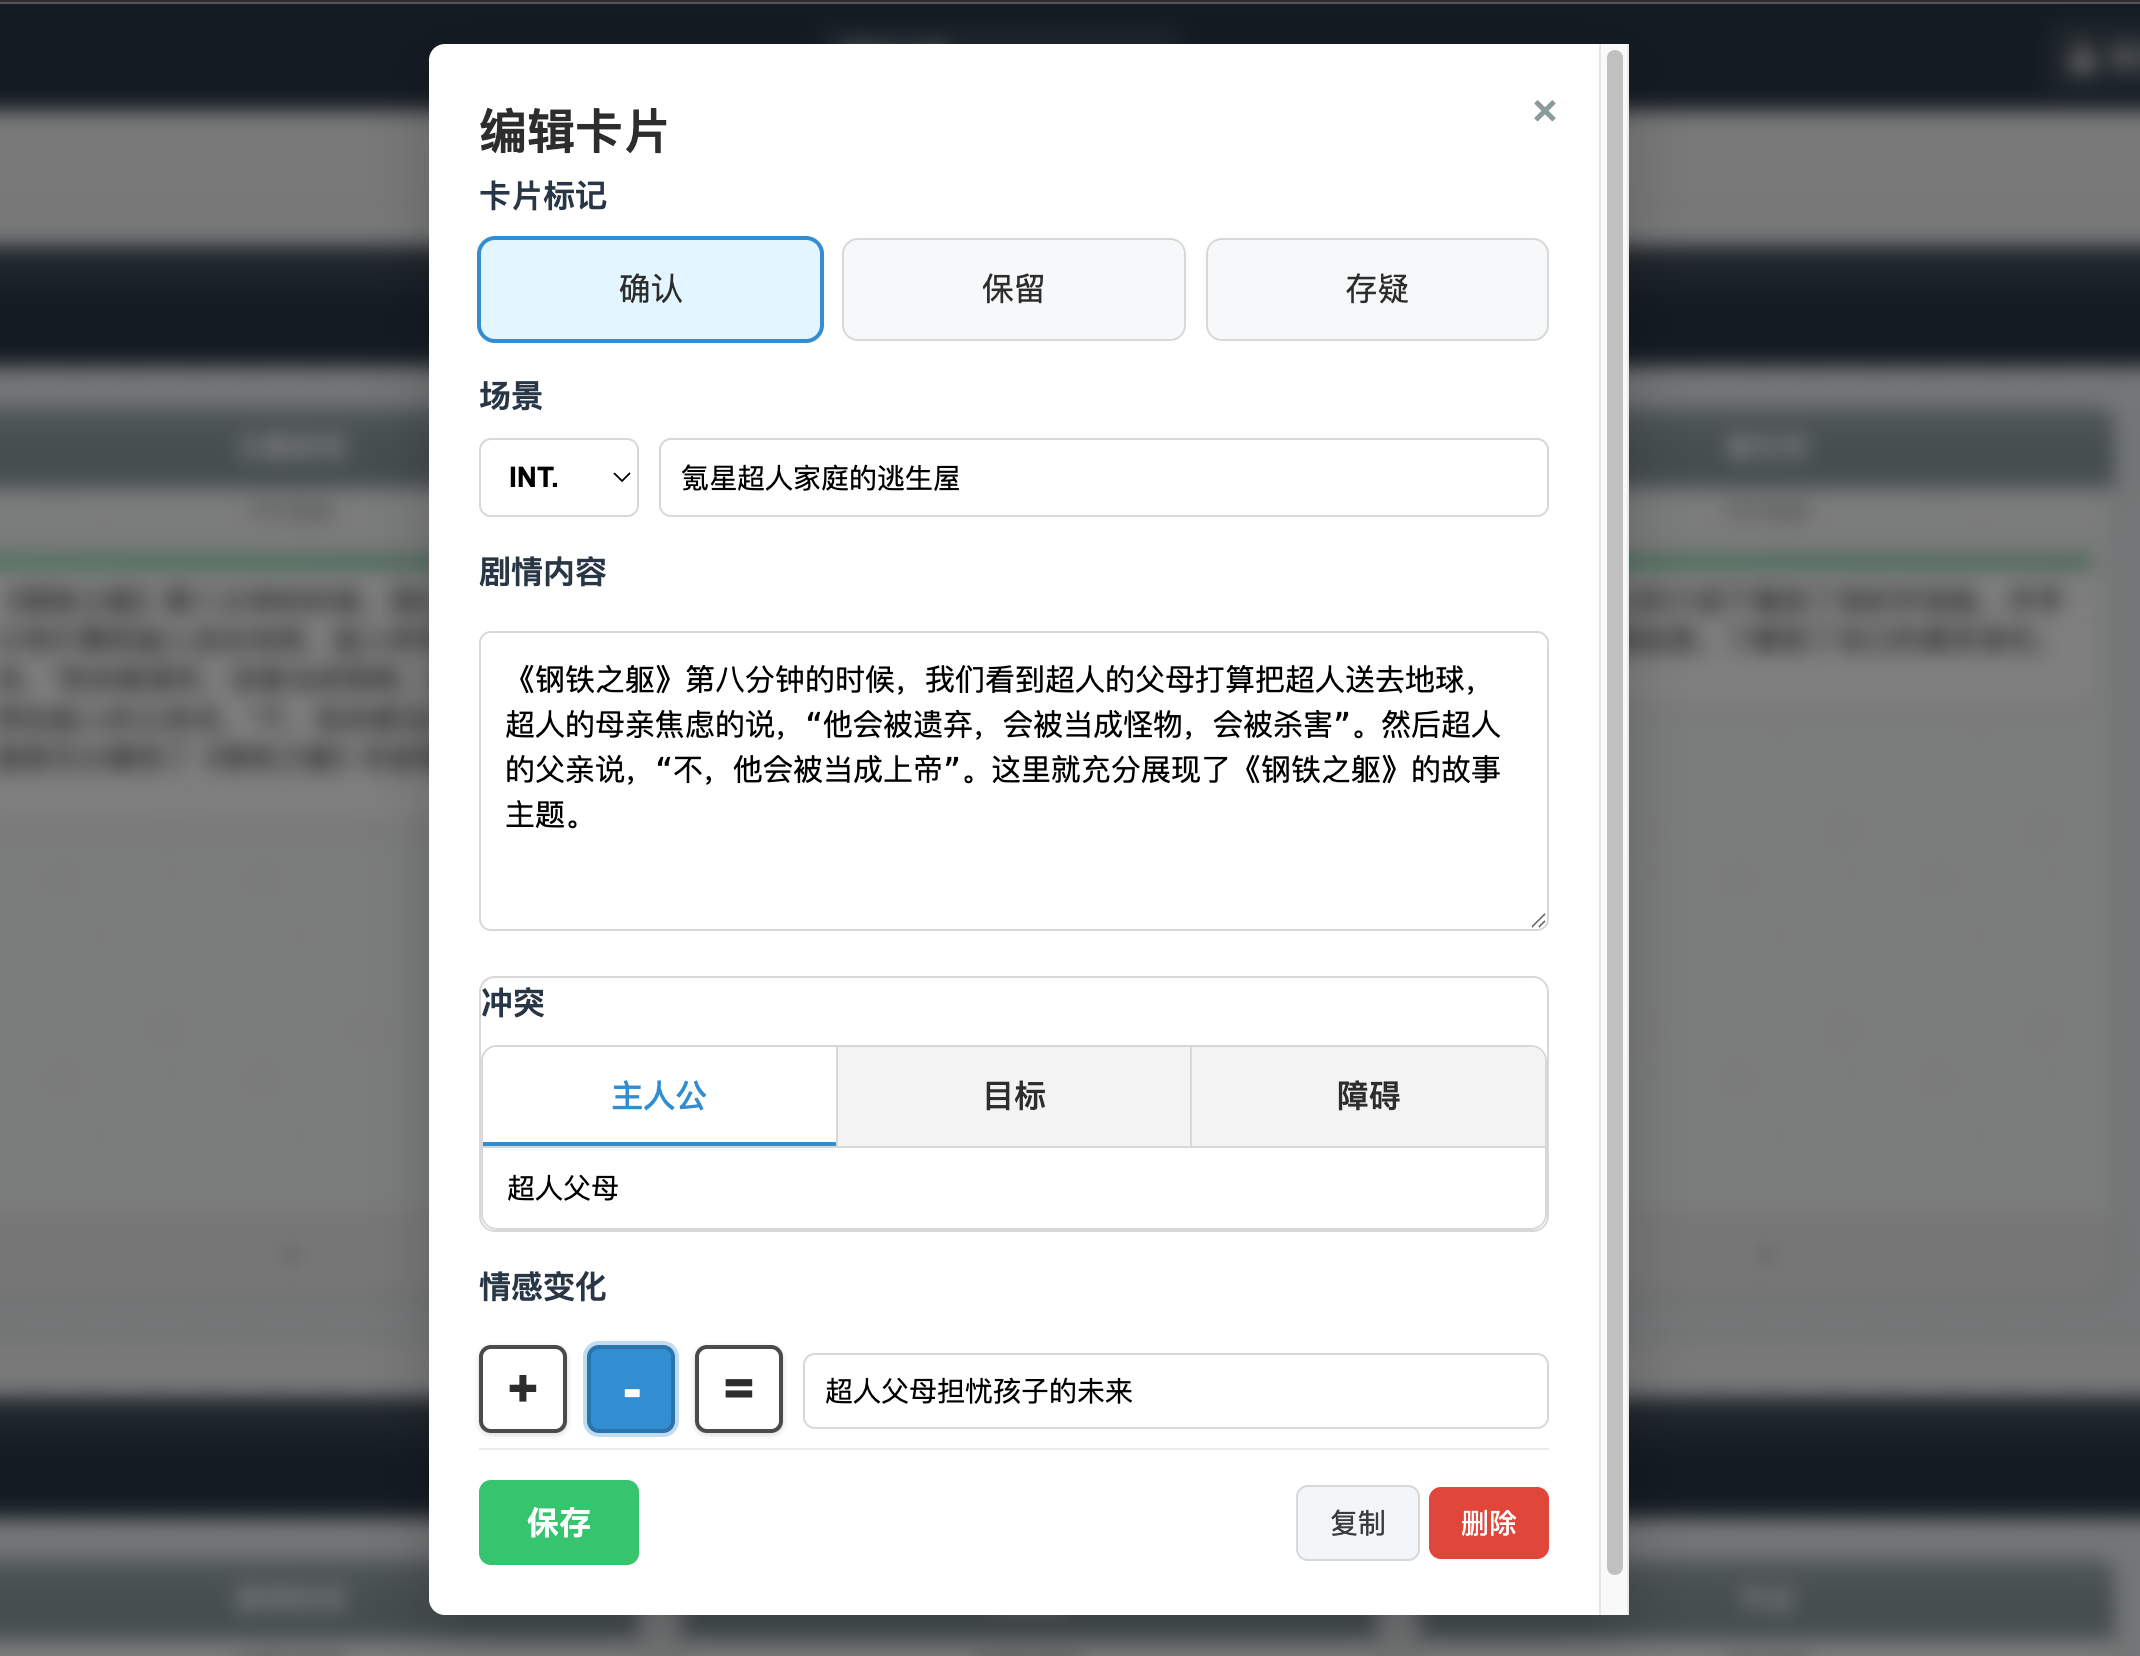Click the green 保存 save button
The height and width of the screenshot is (1656, 2140).
click(558, 1523)
